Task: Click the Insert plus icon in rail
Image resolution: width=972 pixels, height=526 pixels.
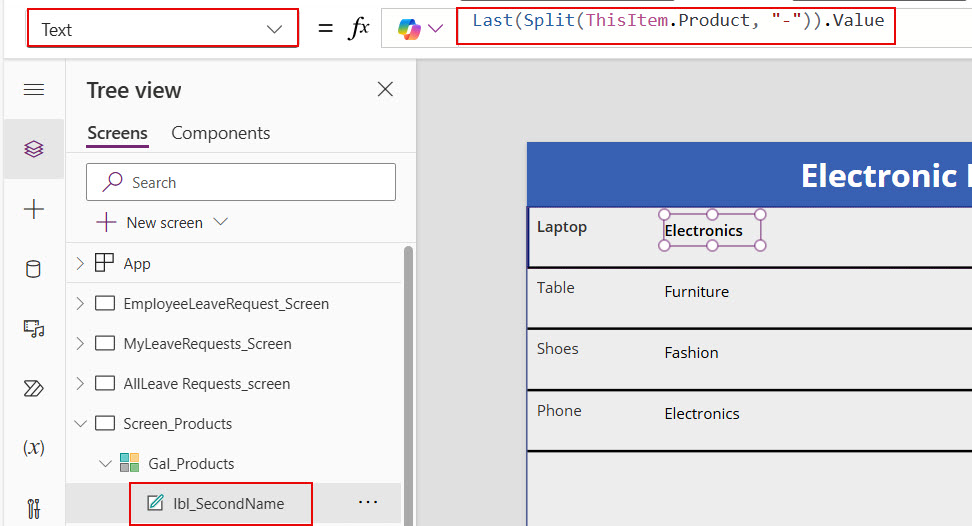Action: (x=33, y=209)
